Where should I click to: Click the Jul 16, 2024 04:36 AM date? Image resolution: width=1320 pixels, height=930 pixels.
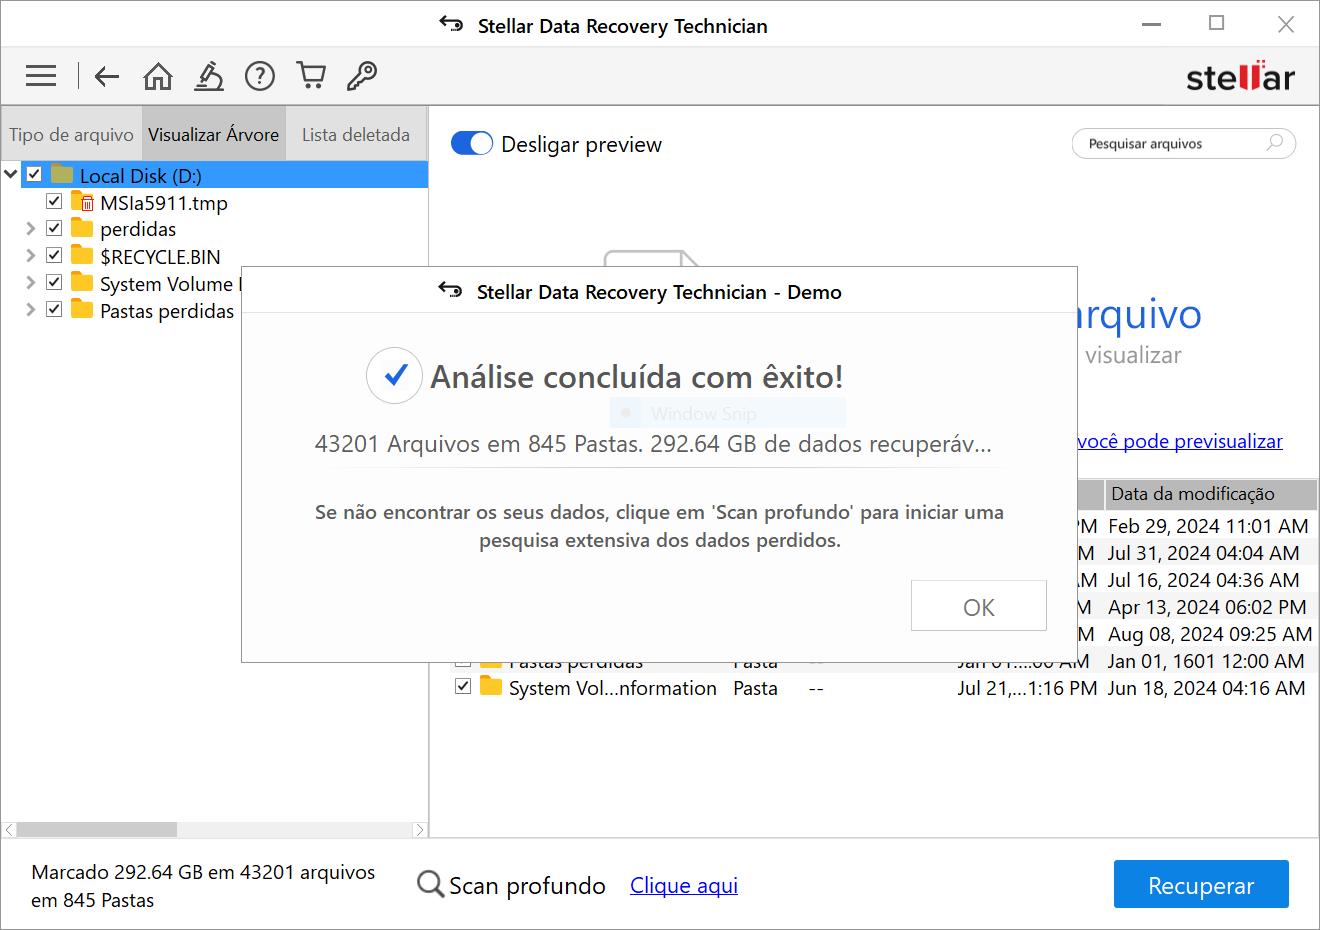[x=1204, y=580]
